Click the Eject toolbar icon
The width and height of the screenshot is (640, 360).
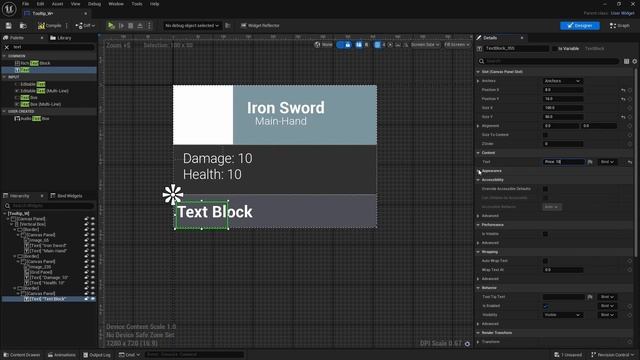click(x=140, y=26)
